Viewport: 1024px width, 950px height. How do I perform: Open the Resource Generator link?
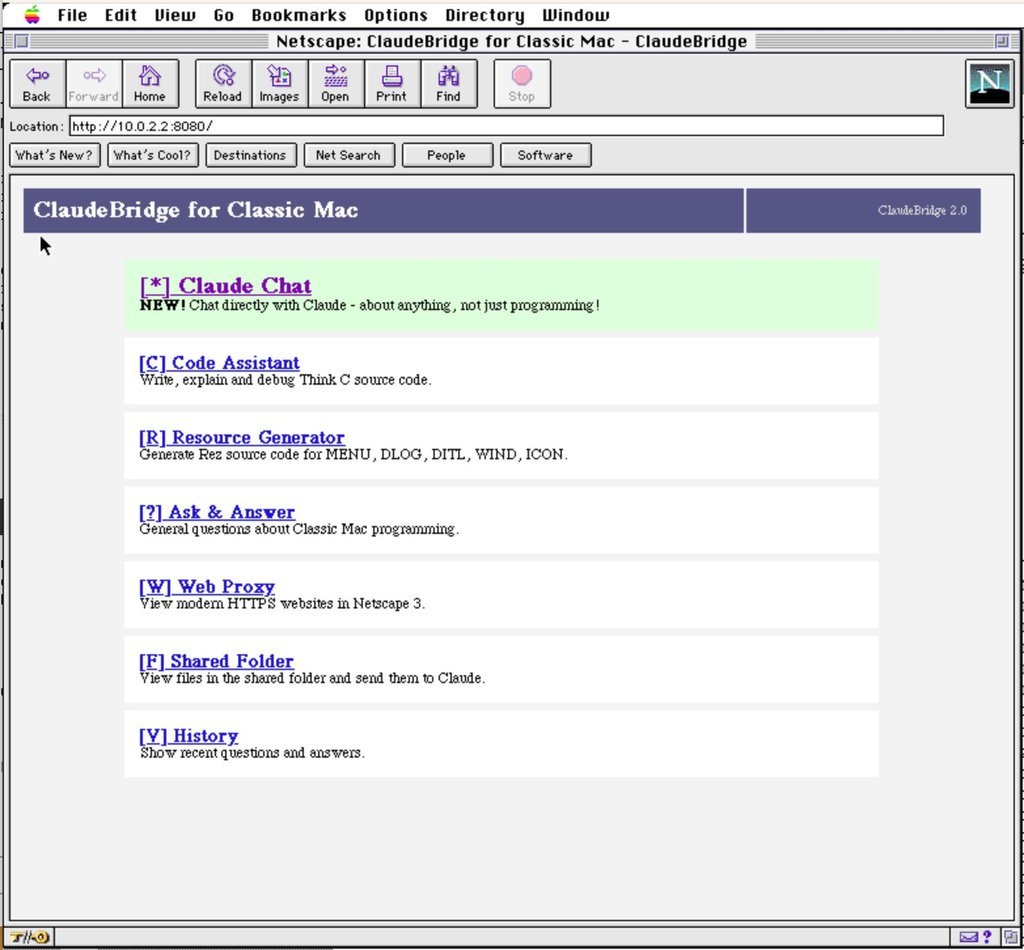click(242, 437)
